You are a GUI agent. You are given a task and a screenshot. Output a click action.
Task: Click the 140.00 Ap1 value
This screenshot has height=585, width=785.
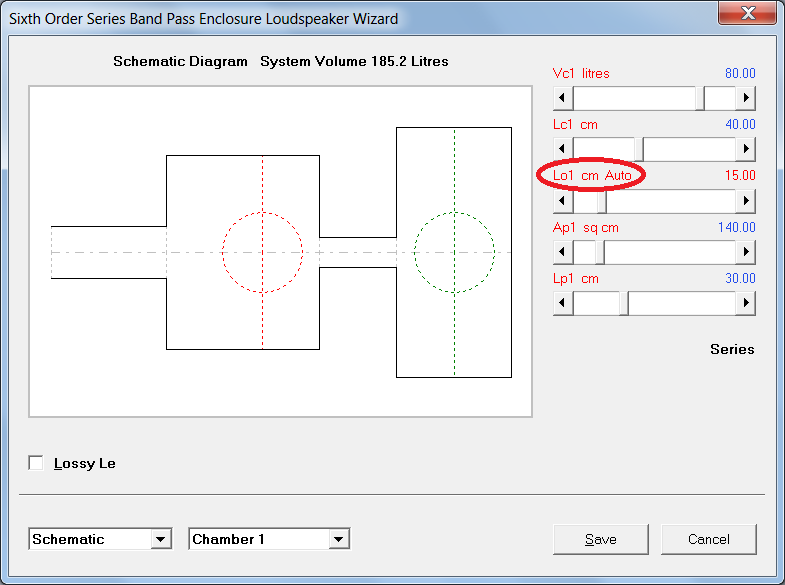[736, 228]
